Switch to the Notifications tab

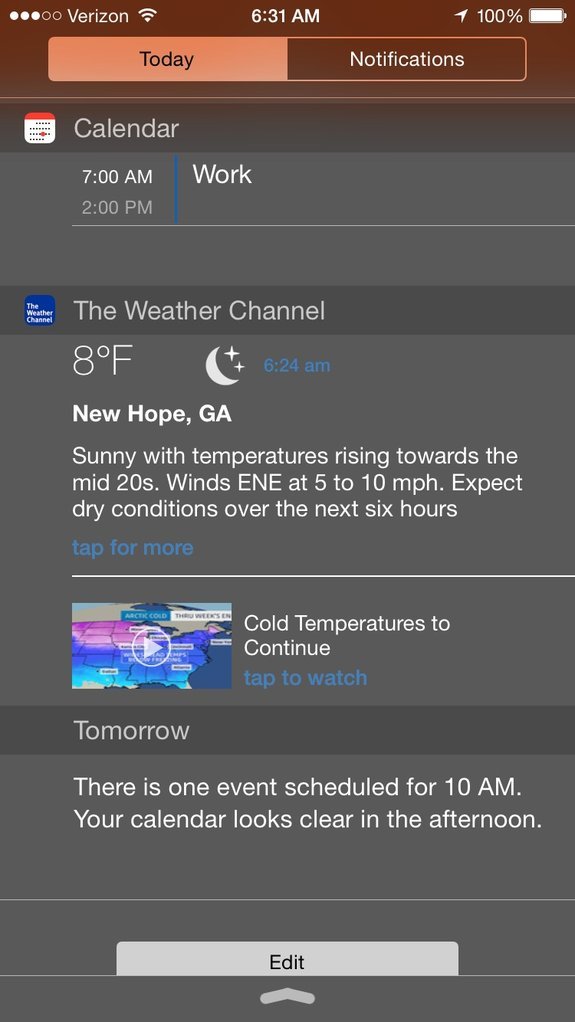[407, 59]
